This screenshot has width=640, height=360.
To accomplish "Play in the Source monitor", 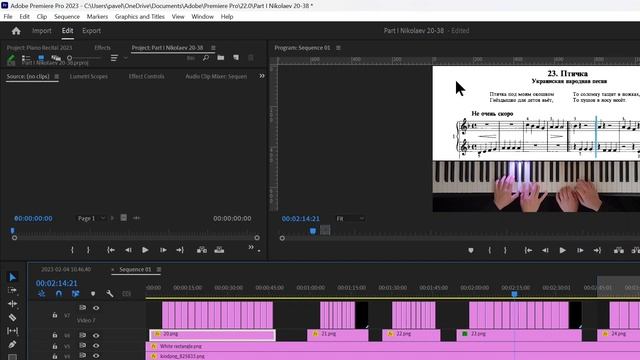I will 145,250.
